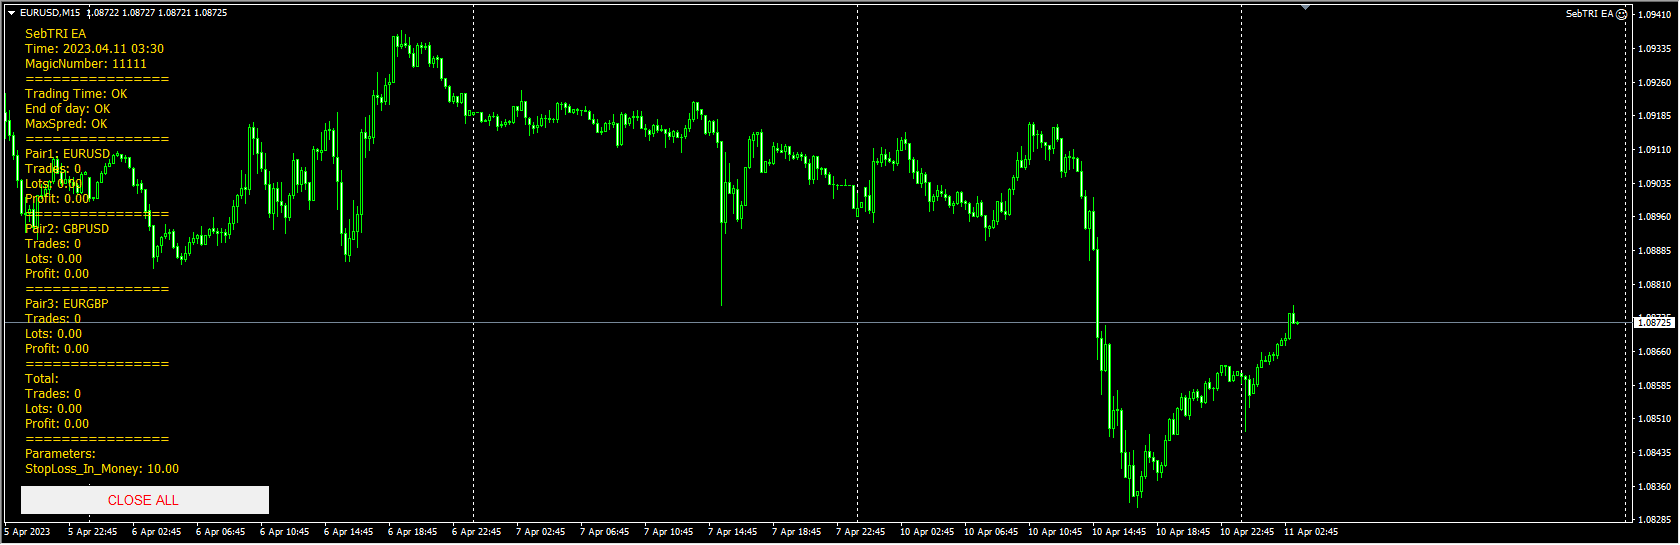Click the 10 Apr 06:45 time label

991,532
